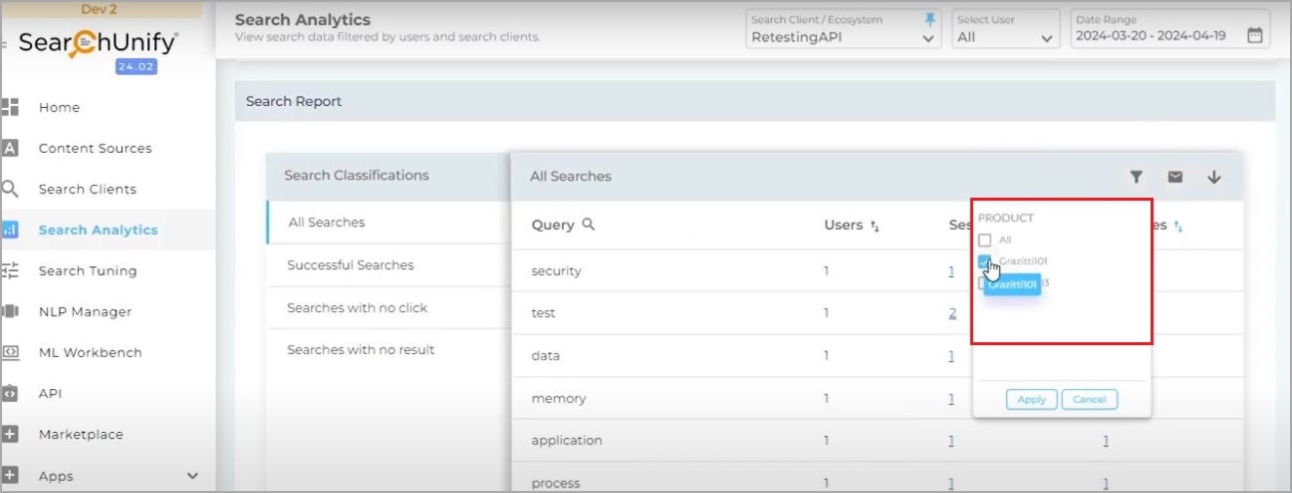Click the search icon beside Query
The image size is (1292, 493).
(588, 225)
